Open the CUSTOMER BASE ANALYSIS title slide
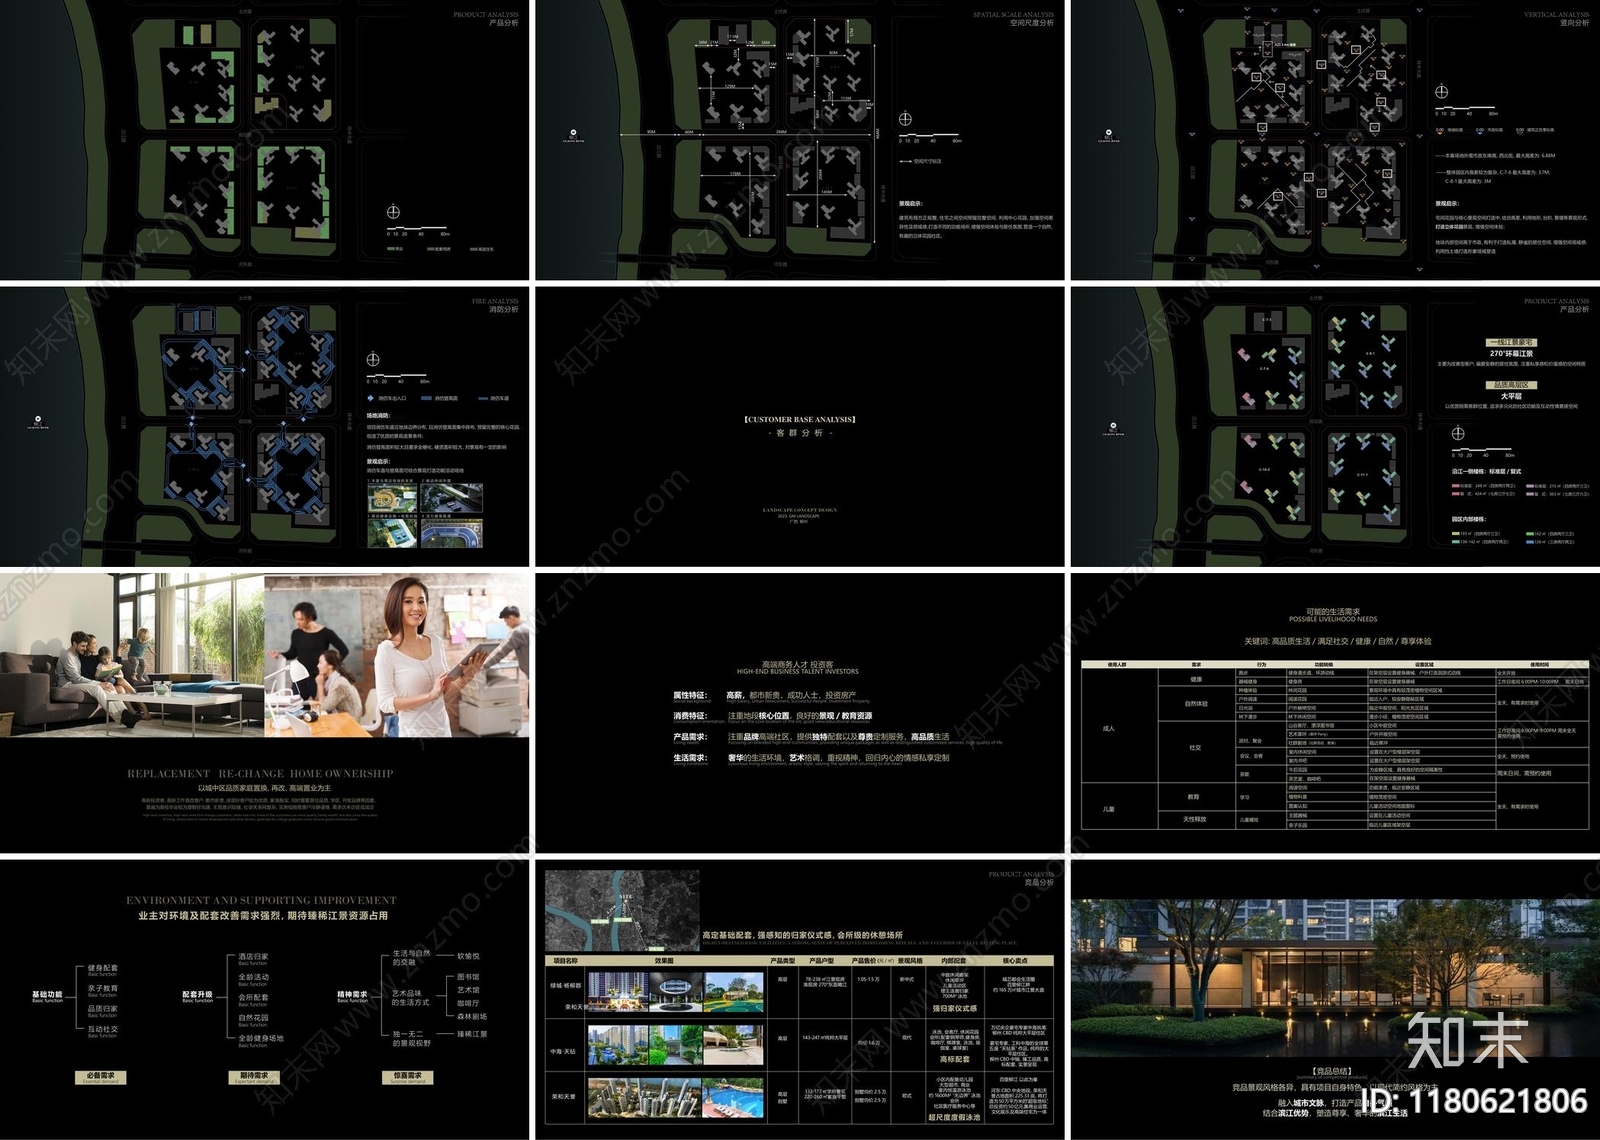Viewport: 1600px width, 1140px height. pos(800,427)
